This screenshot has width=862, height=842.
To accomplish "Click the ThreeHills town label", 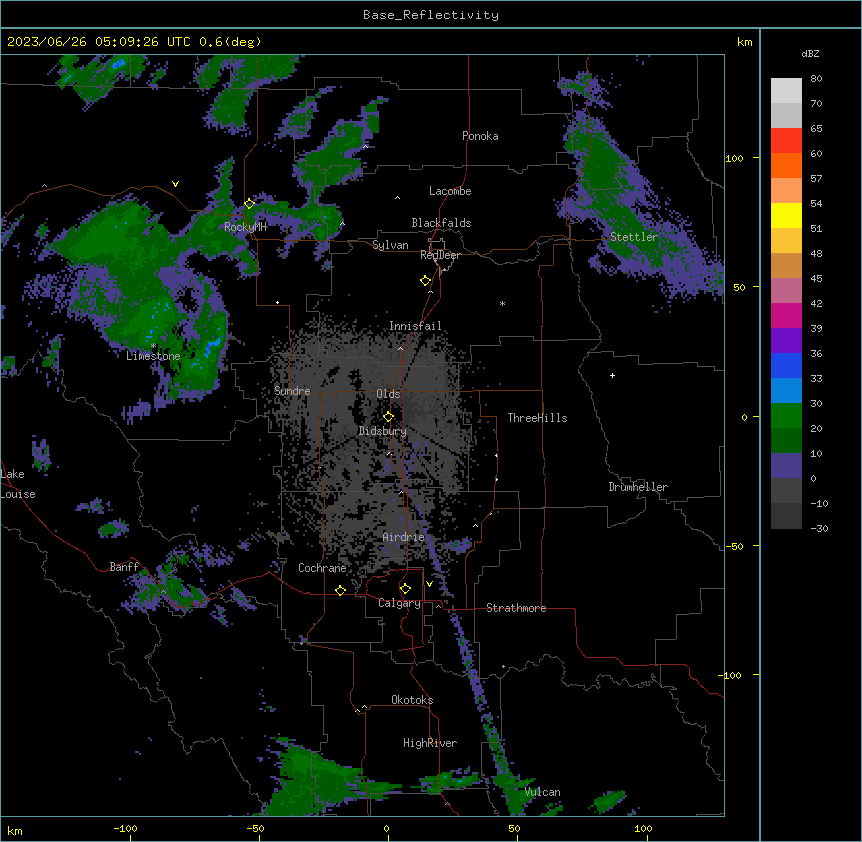I will pyautogui.click(x=537, y=418).
